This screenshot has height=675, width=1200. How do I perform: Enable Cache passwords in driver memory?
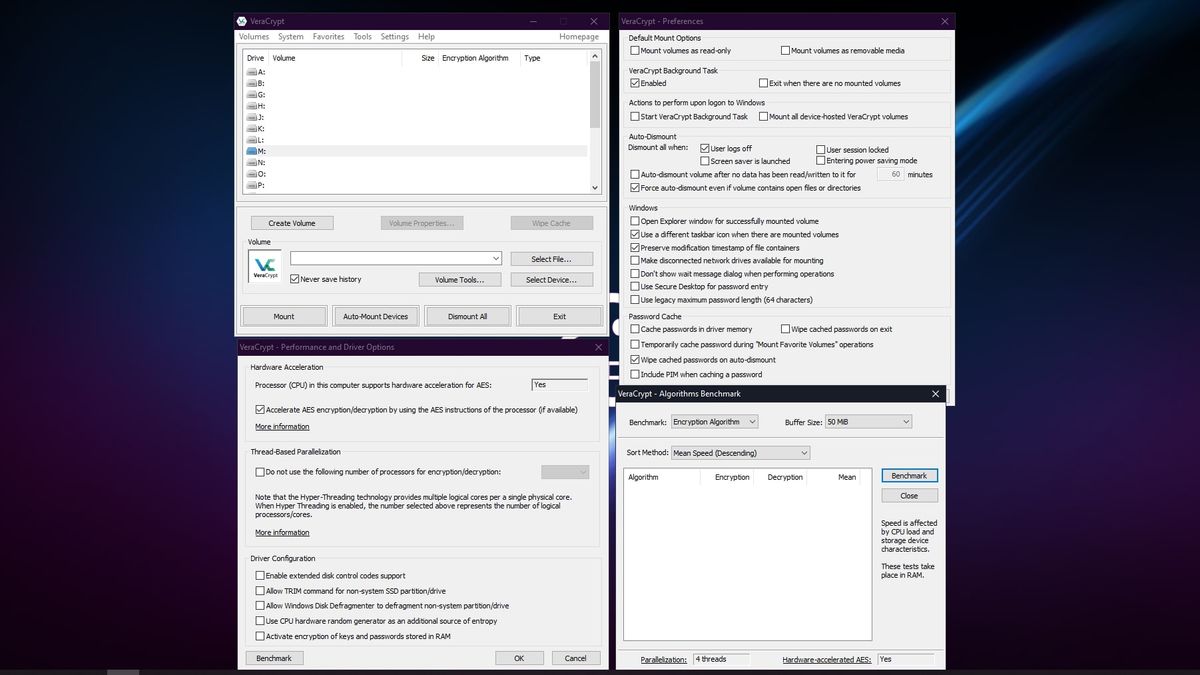[634, 328]
